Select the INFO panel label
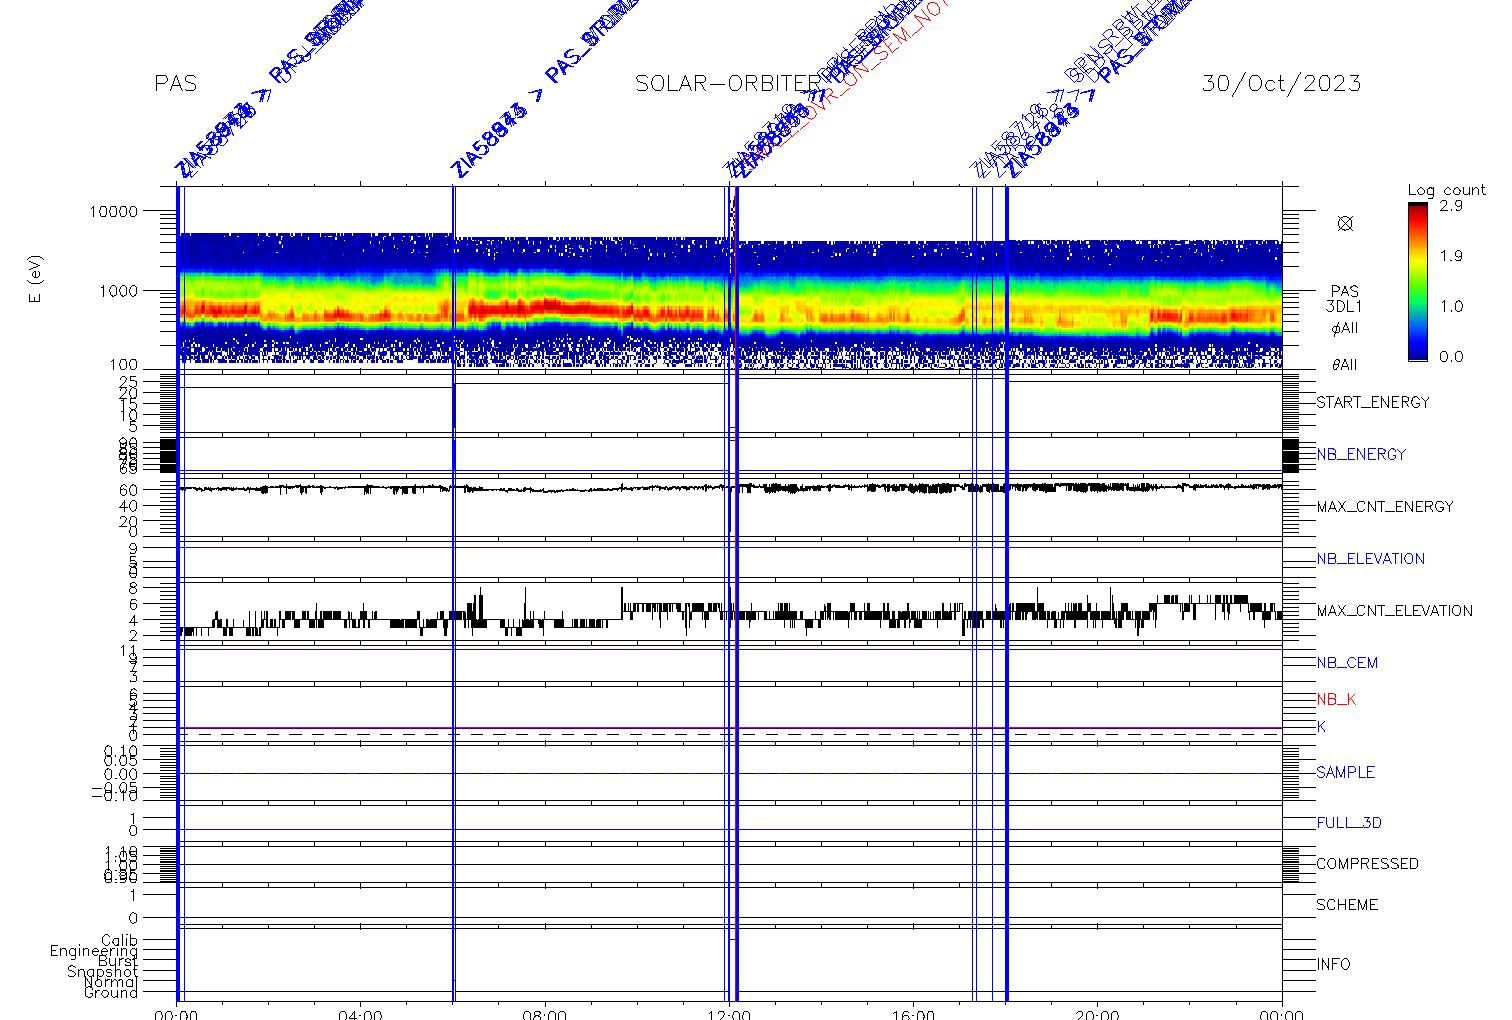The height and width of the screenshot is (1020, 1512). [1333, 964]
